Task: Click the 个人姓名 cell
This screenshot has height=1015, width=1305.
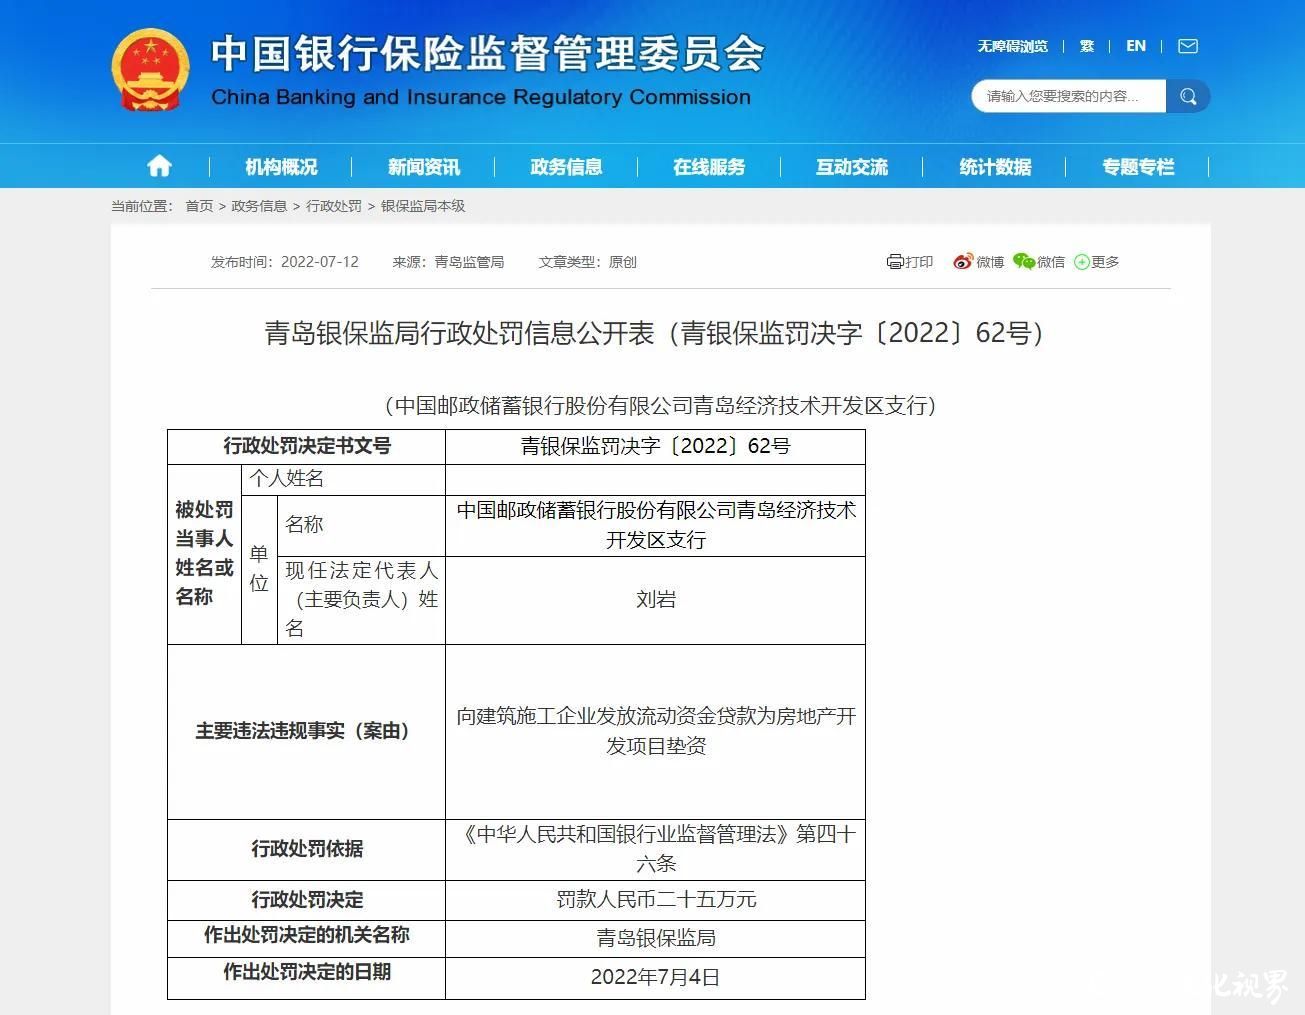Action: 343,479
